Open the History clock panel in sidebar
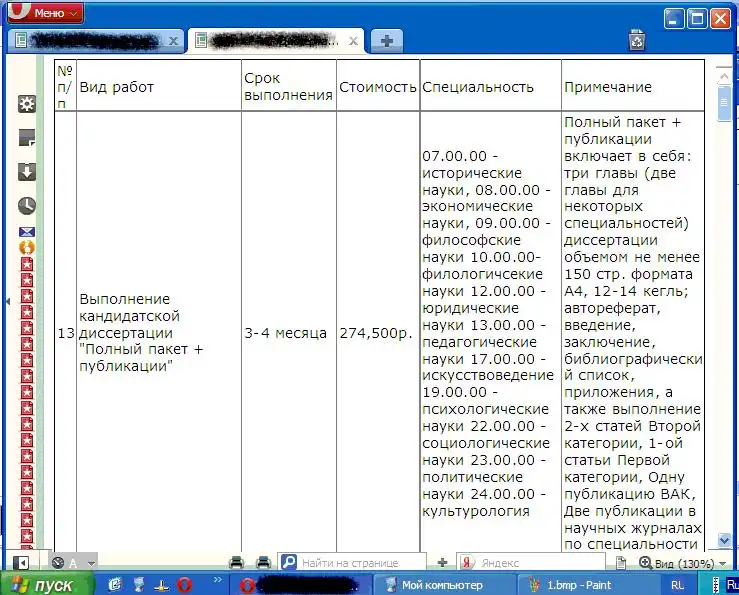739x595 pixels. point(27,205)
